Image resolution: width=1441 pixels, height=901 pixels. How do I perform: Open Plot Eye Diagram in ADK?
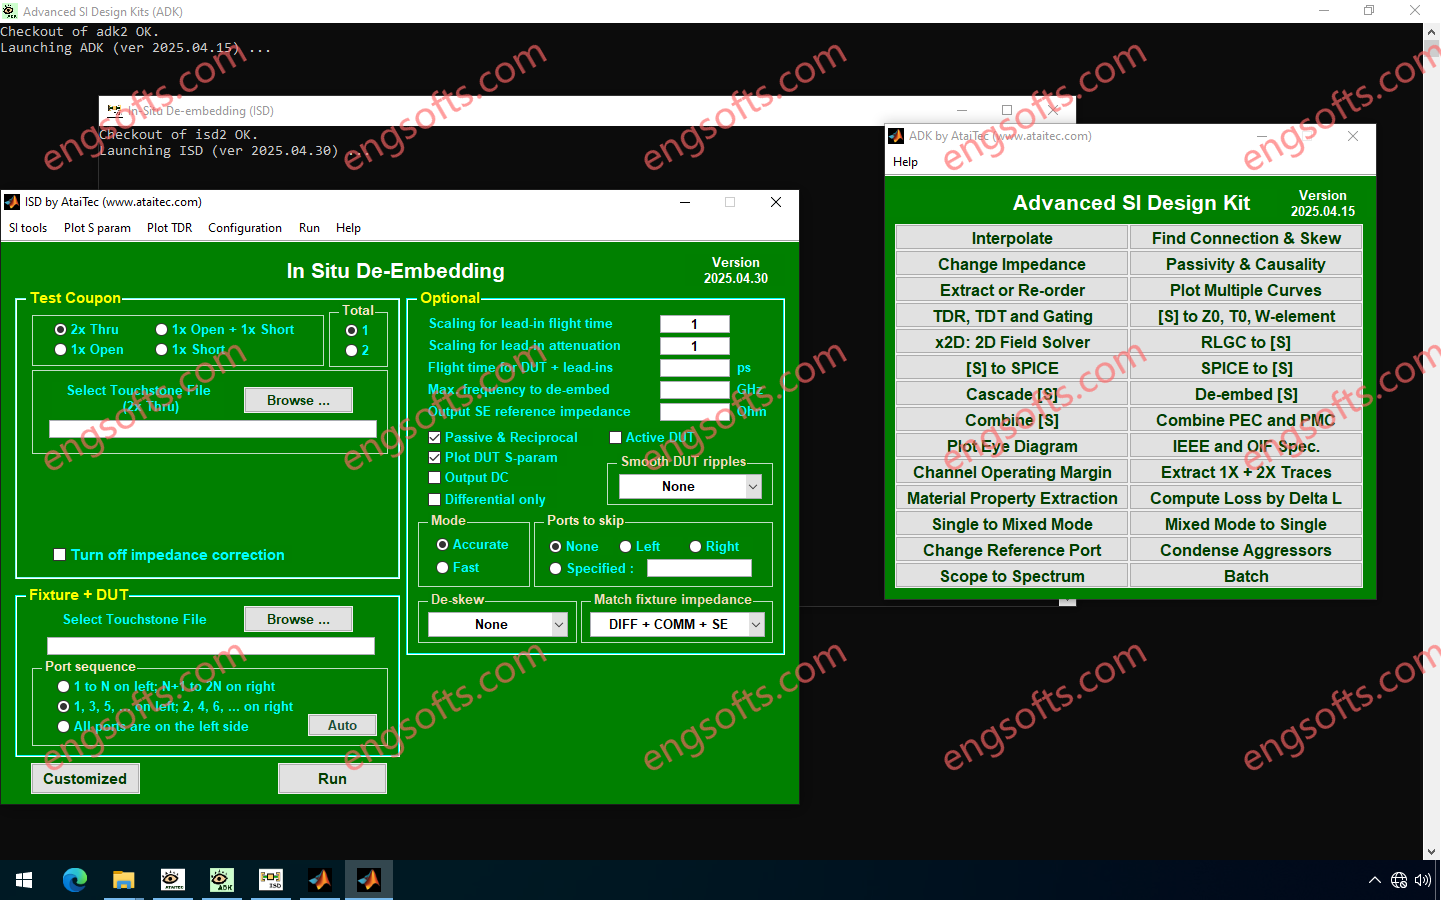tap(1012, 447)
